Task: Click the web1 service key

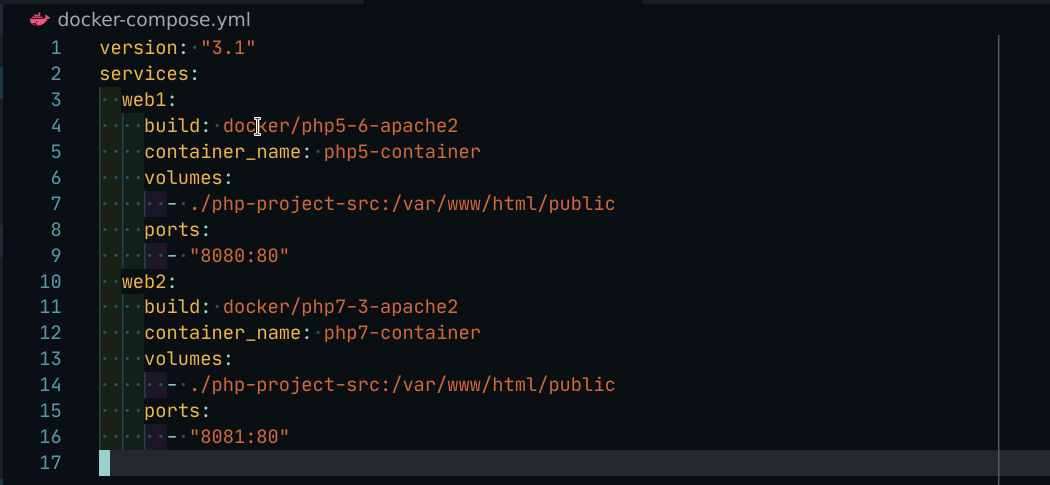Action: click(146, 100)
